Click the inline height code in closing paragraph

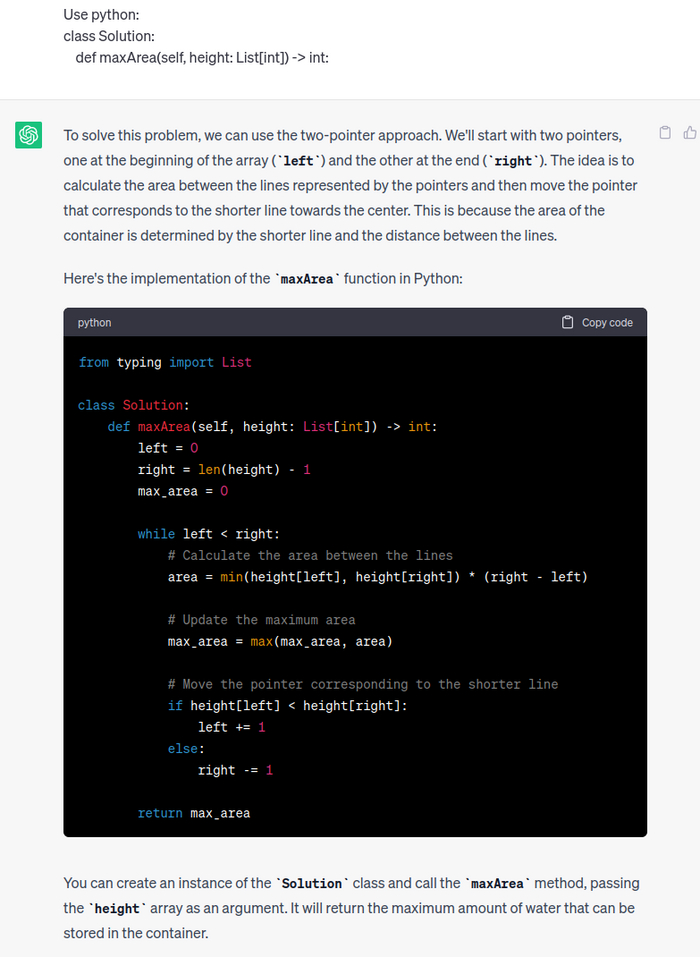[x=117, y=909]
